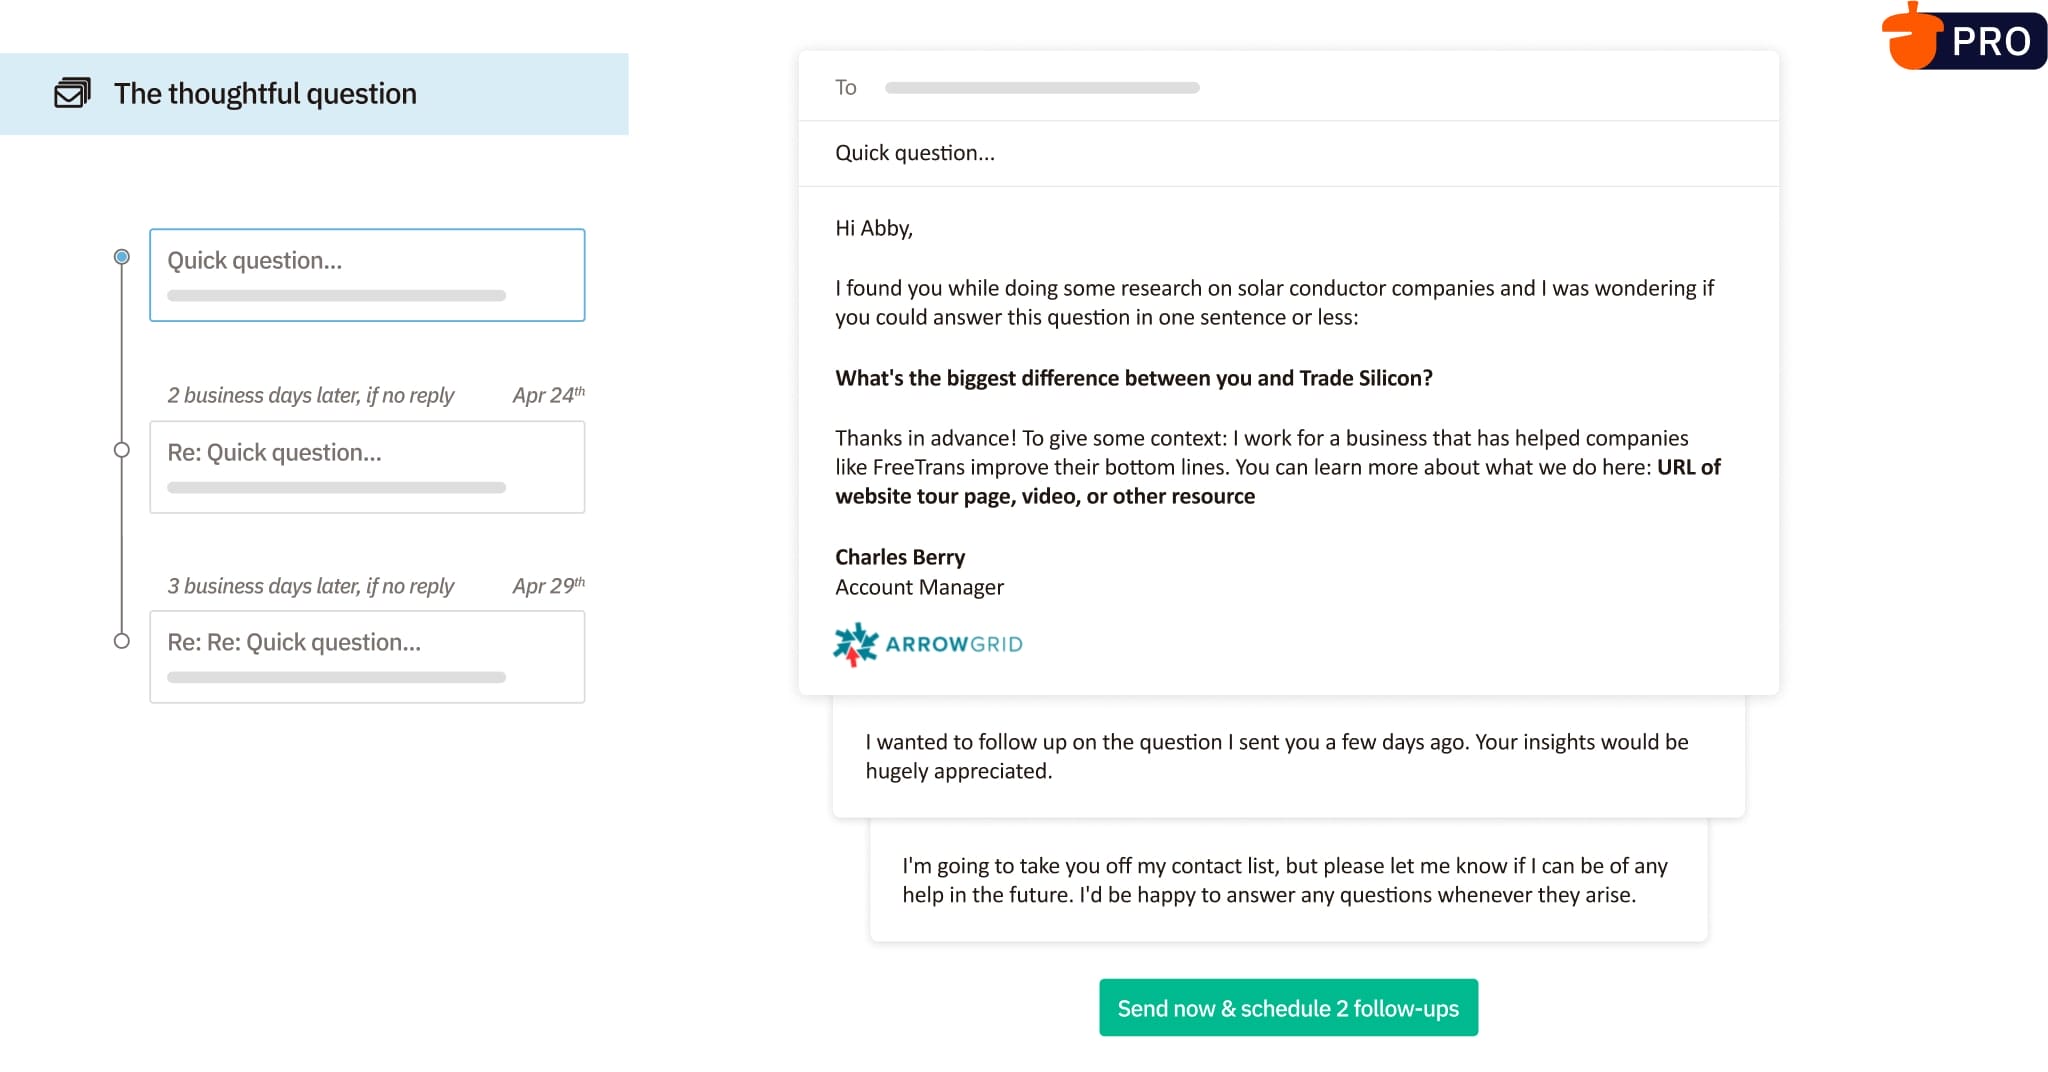
Task: Edit the "Quick question..." subject line
Action: click(x=915, y=152)
